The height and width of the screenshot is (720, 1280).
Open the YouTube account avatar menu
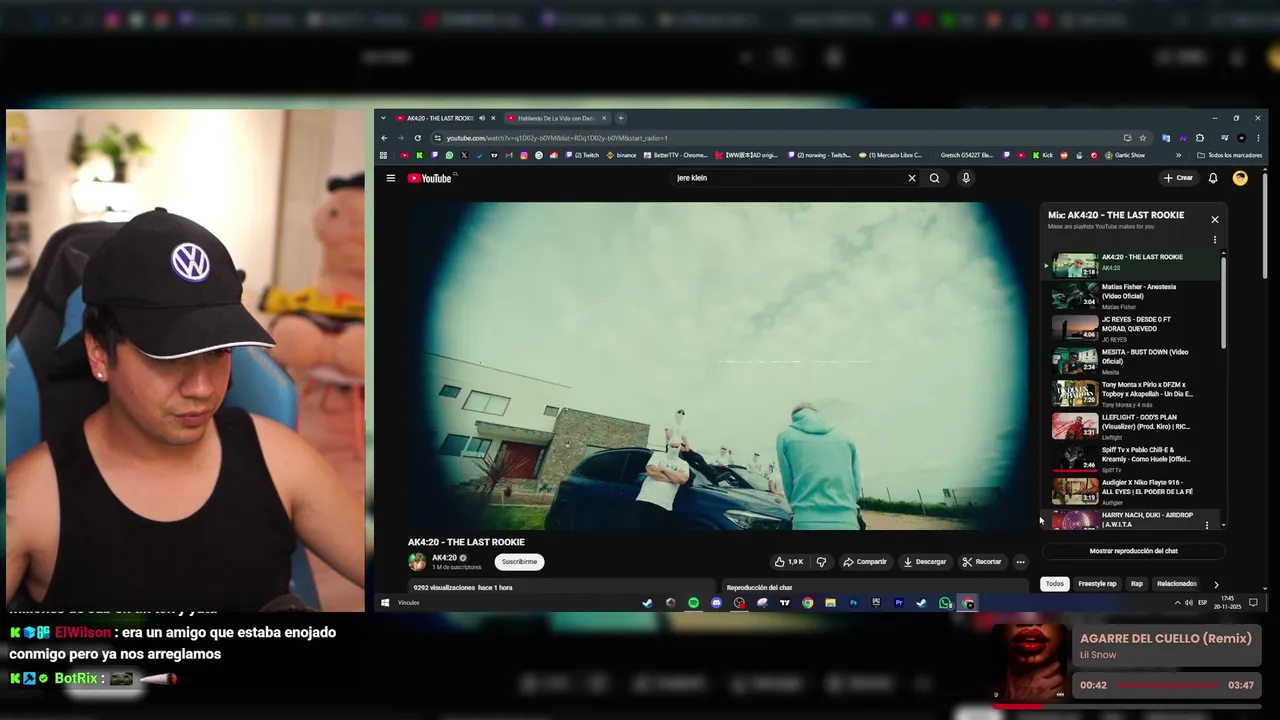(1240, 178)
